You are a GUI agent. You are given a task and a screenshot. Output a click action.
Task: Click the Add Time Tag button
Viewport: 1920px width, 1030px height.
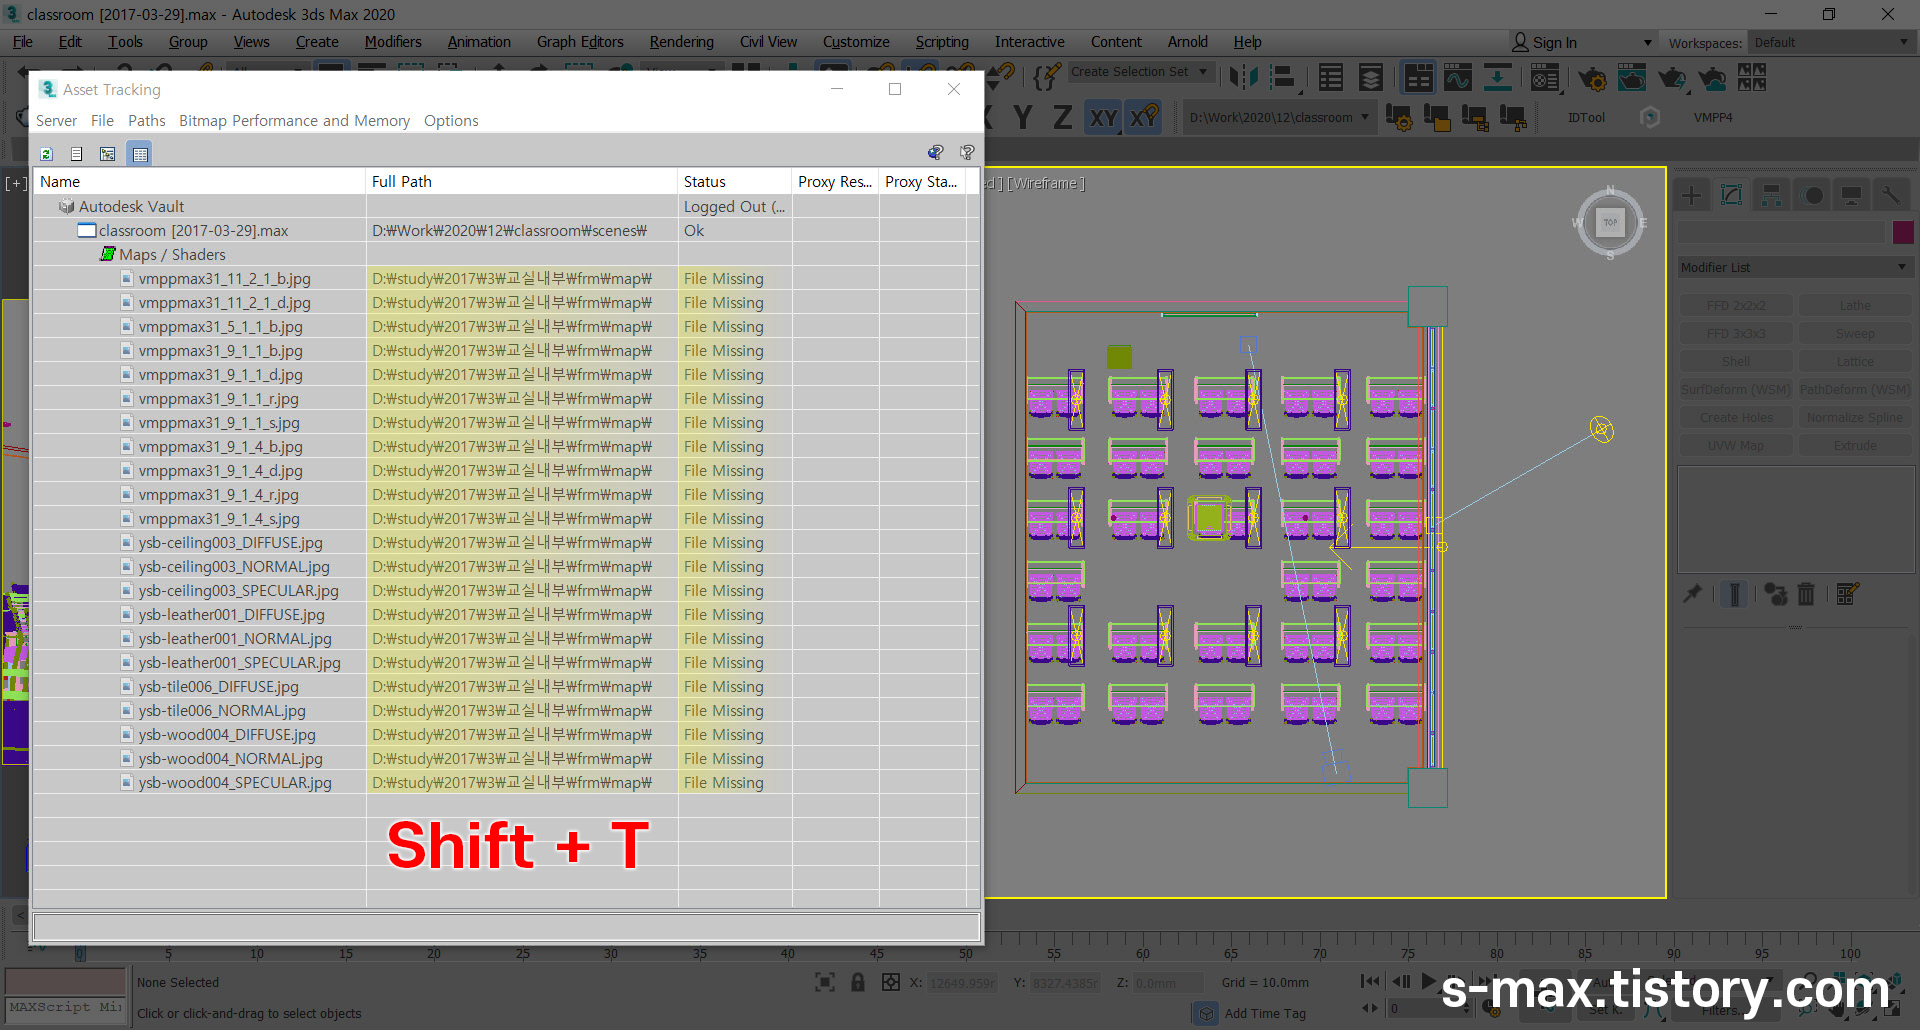(1265, 1013)
